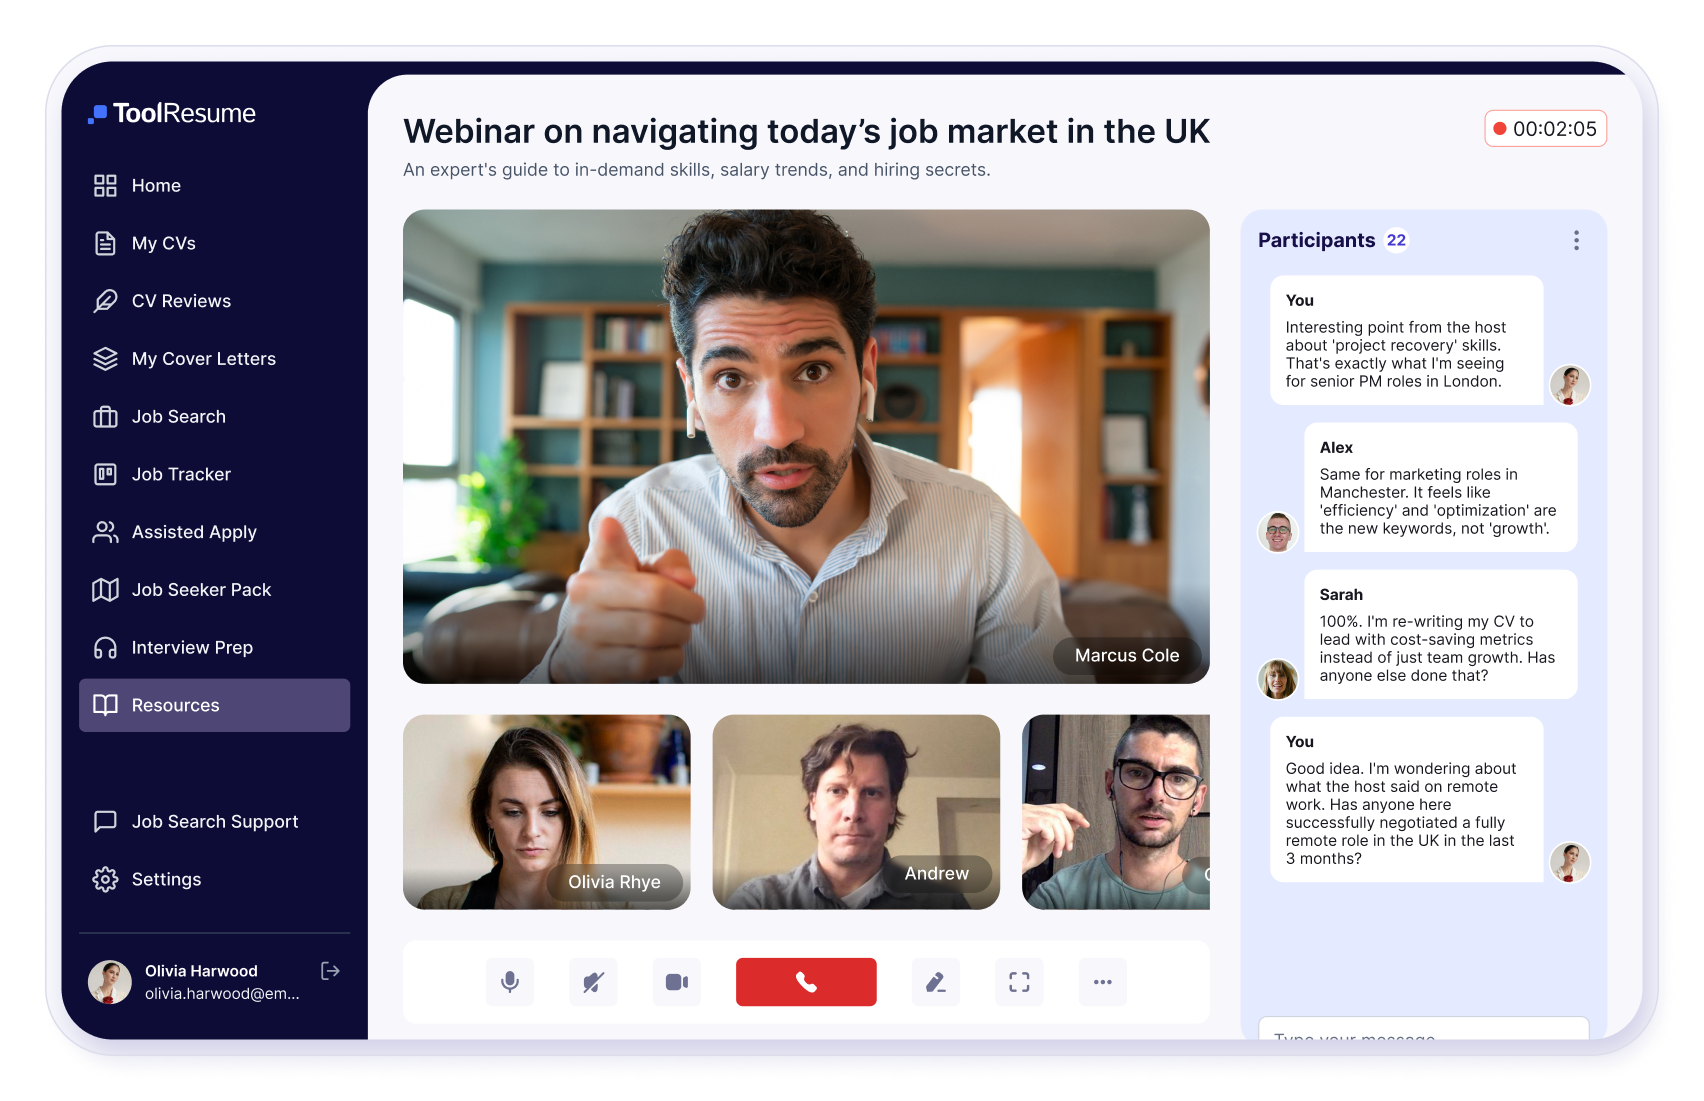Viewport: 1704px width, 1101px height.
Task: Turn off the video camera
Action: (677, 982)
